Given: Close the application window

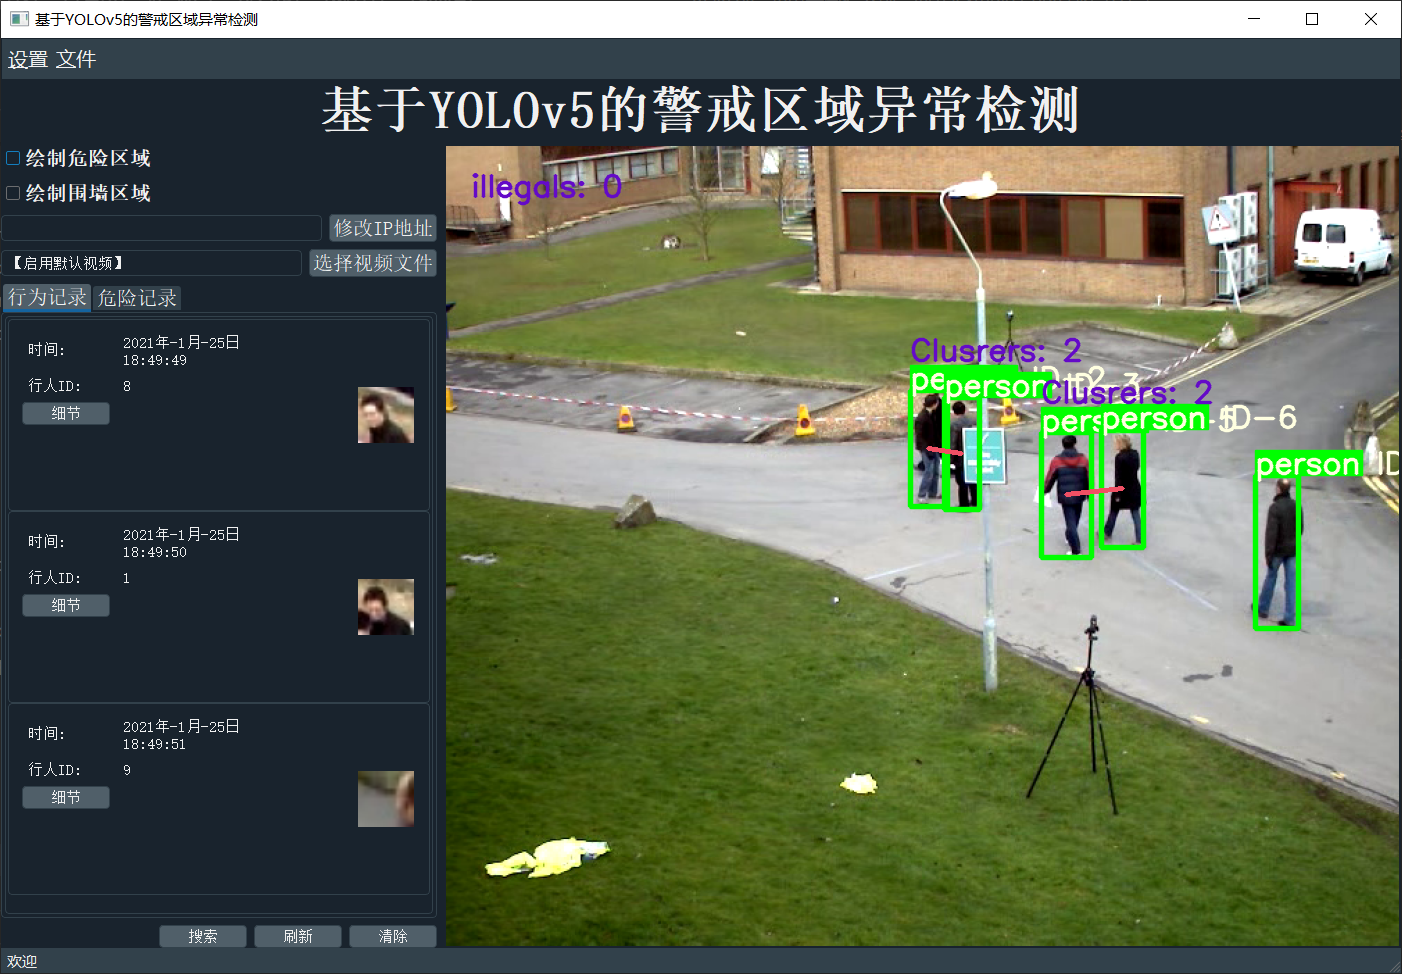Looking at the screenshot, I should point(1371,19).
